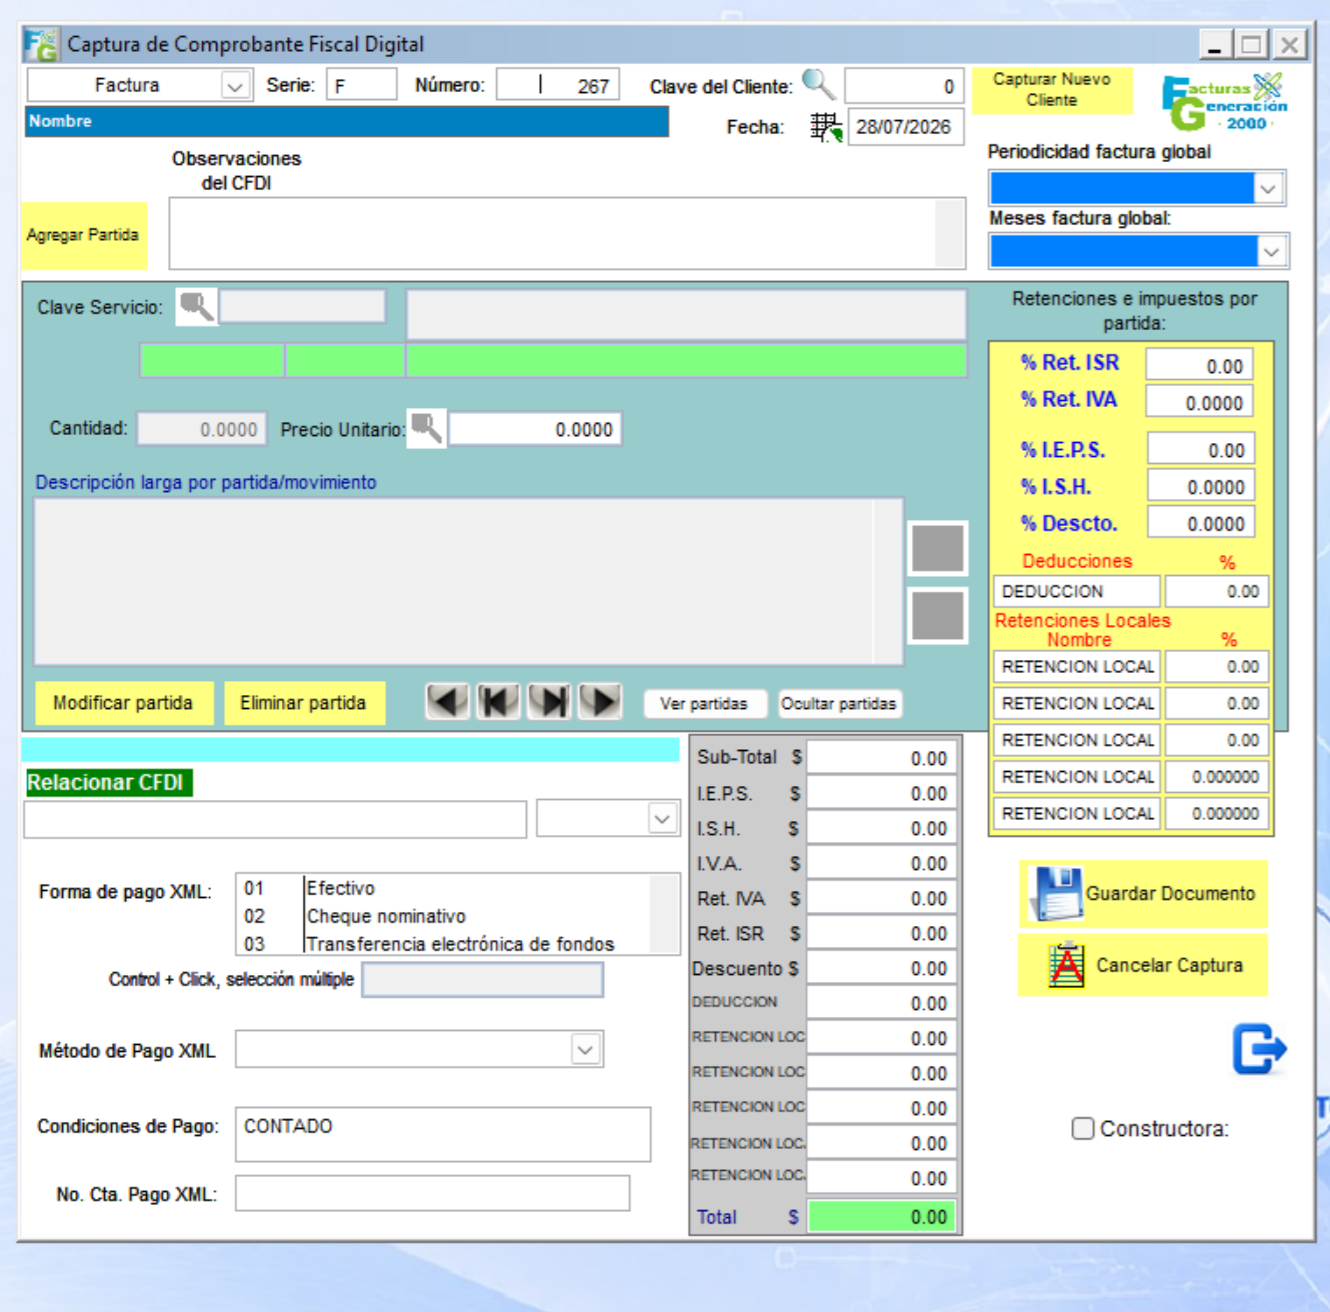Click the Serie input field

click(361, 85)
